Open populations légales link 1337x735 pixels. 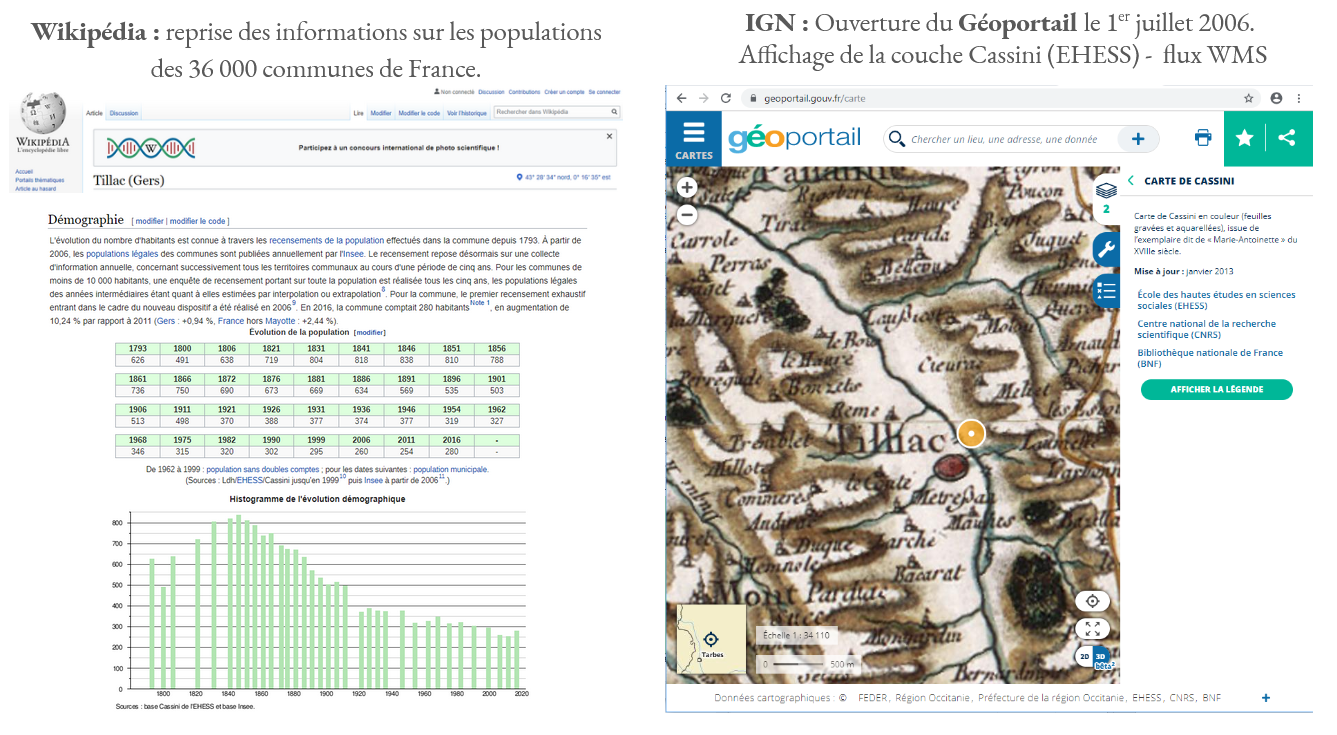[x=122, y=254]
